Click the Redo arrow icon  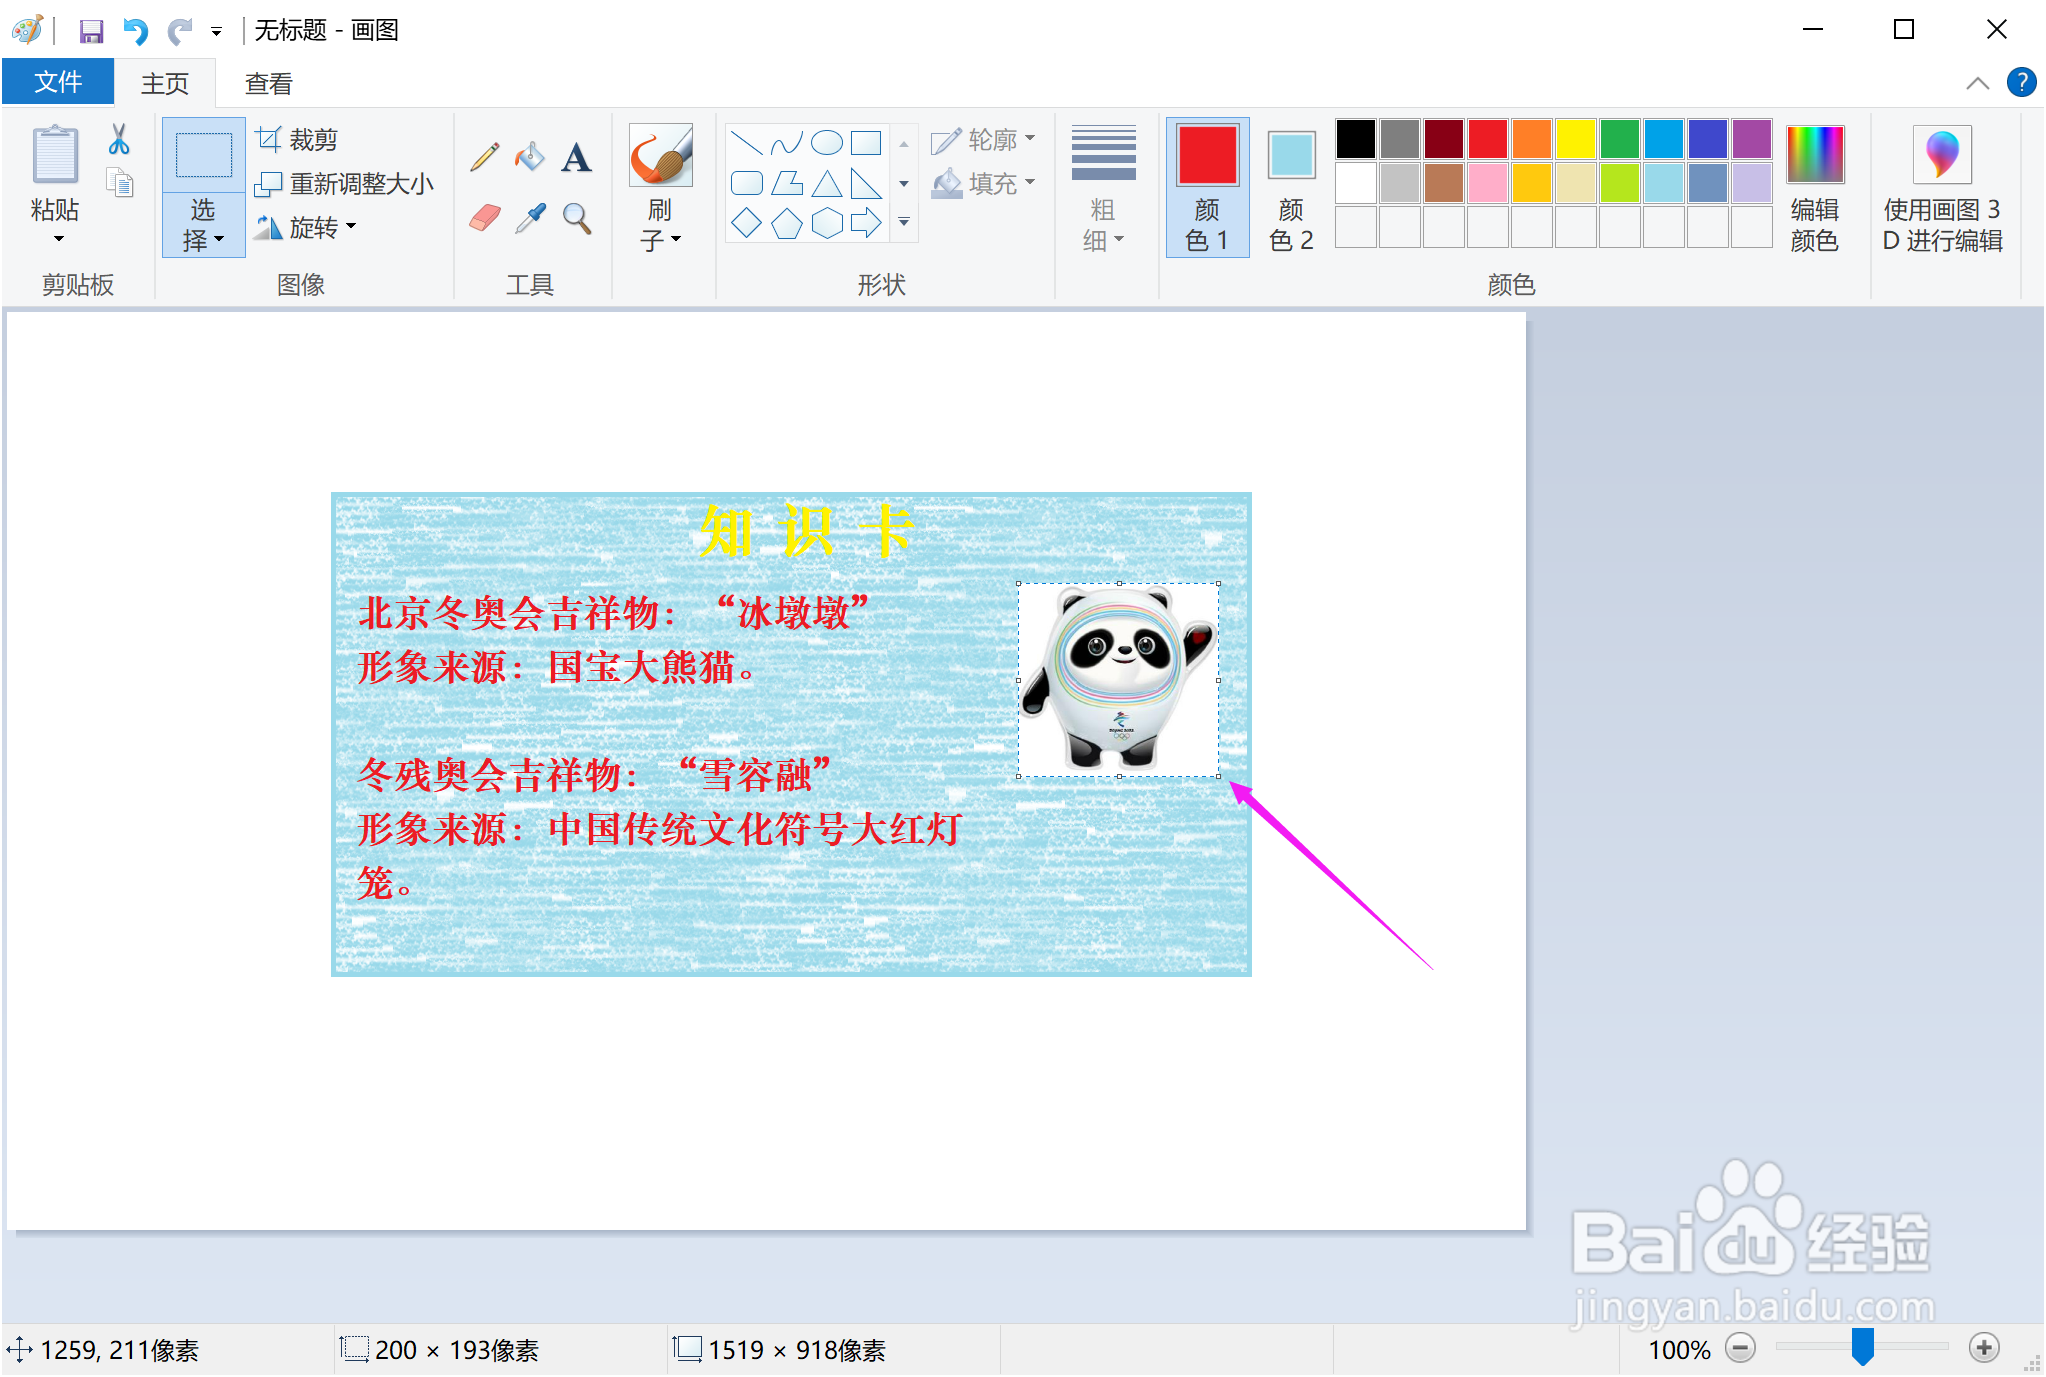point(179,31)
